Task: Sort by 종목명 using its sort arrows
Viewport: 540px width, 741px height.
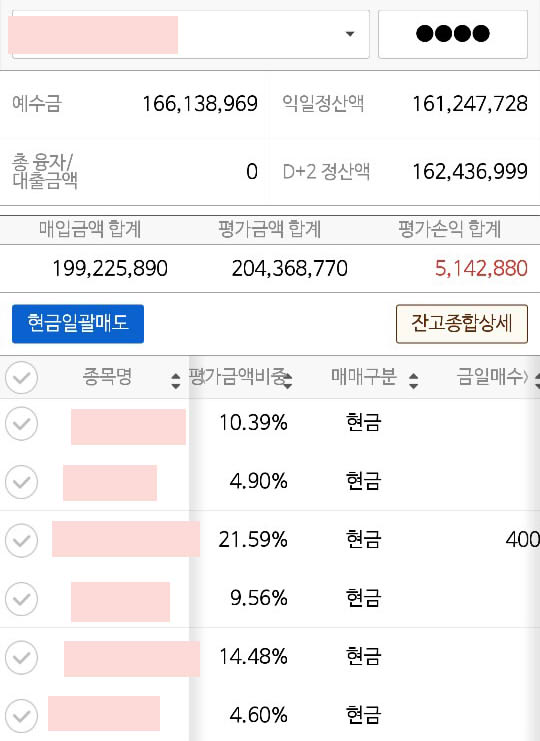Action: click(175, 380)
